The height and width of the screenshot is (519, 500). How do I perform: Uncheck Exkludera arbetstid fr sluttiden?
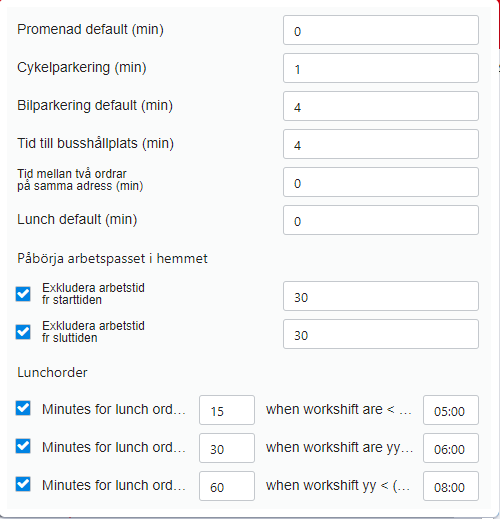tap(23, 332)
